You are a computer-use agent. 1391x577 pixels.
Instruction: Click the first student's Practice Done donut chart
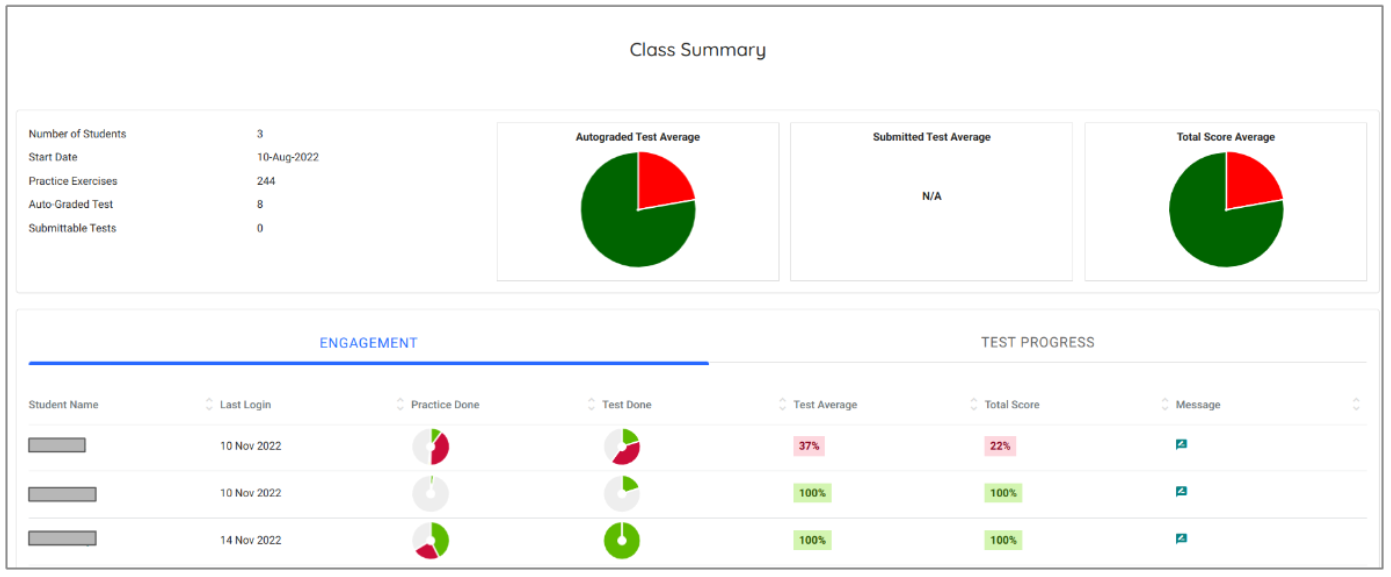coord(431,446)
